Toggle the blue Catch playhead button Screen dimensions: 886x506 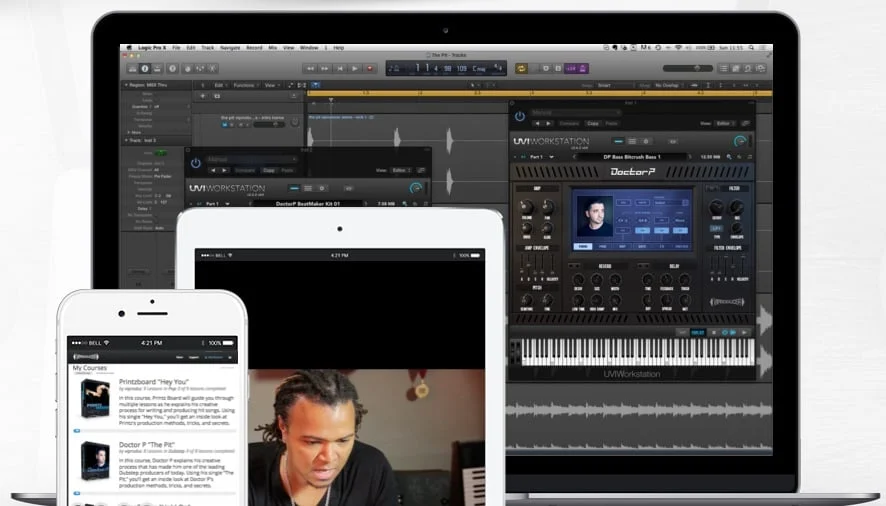(316, 85)
